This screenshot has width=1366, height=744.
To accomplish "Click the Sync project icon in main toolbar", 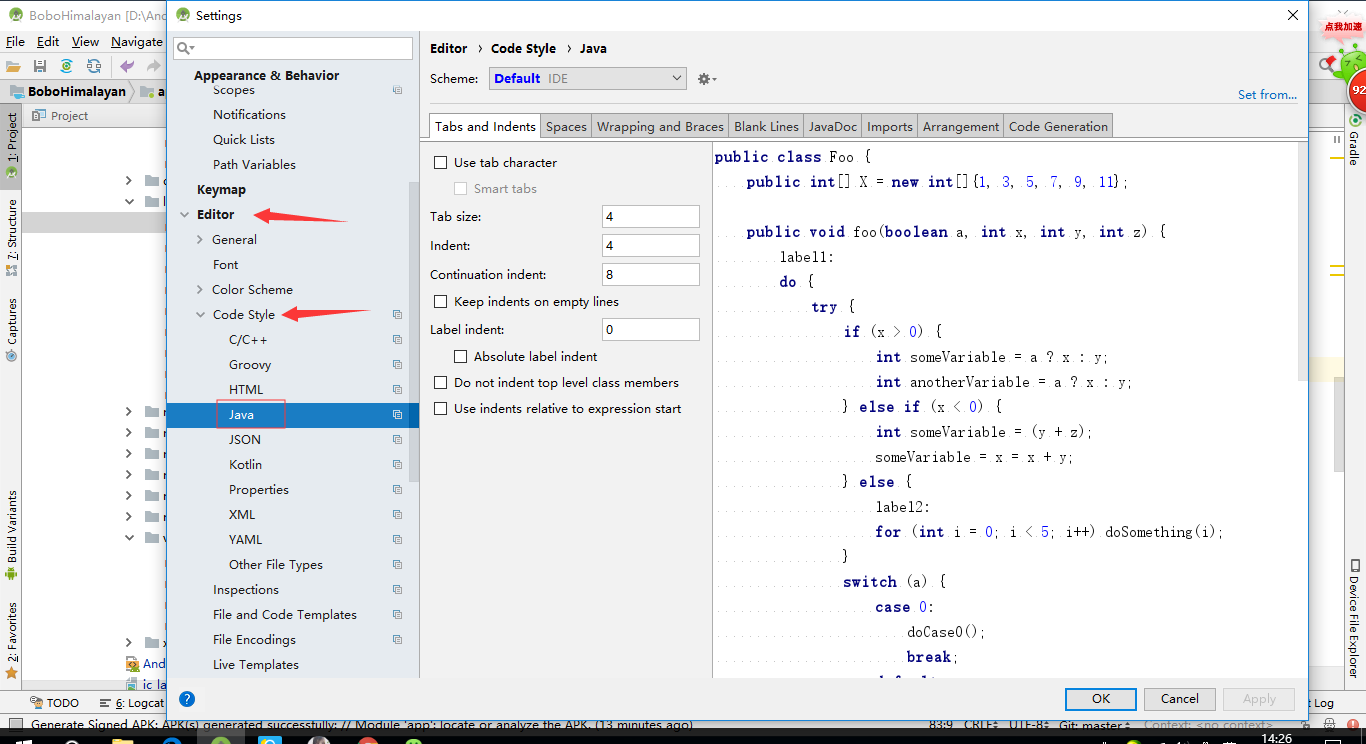I will point(66,66).
